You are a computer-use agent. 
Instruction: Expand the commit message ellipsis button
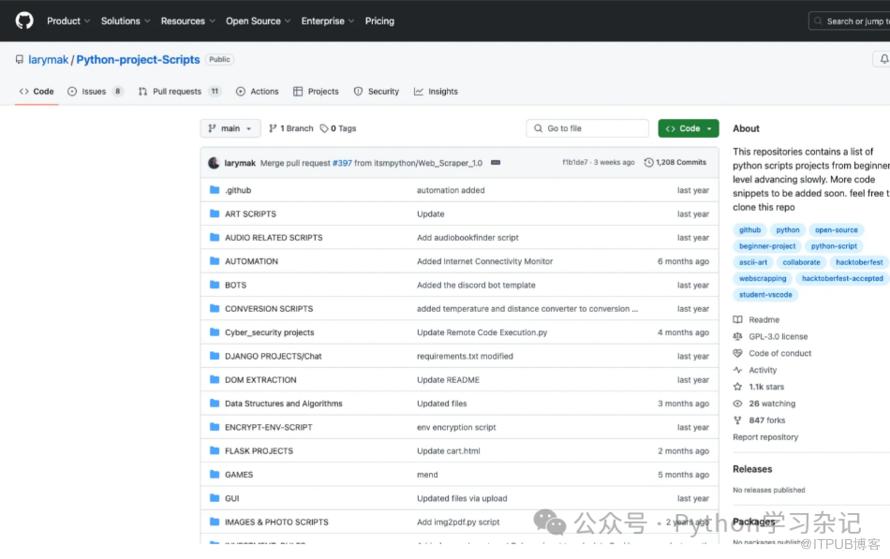click(495, 162)
